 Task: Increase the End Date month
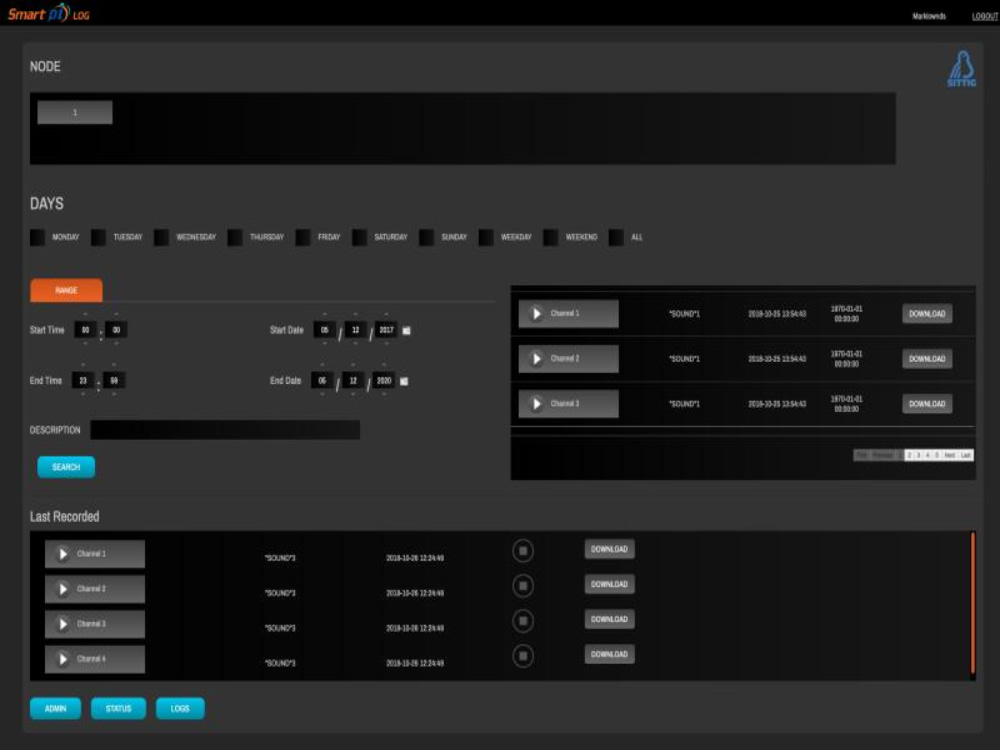pos(353,365)
